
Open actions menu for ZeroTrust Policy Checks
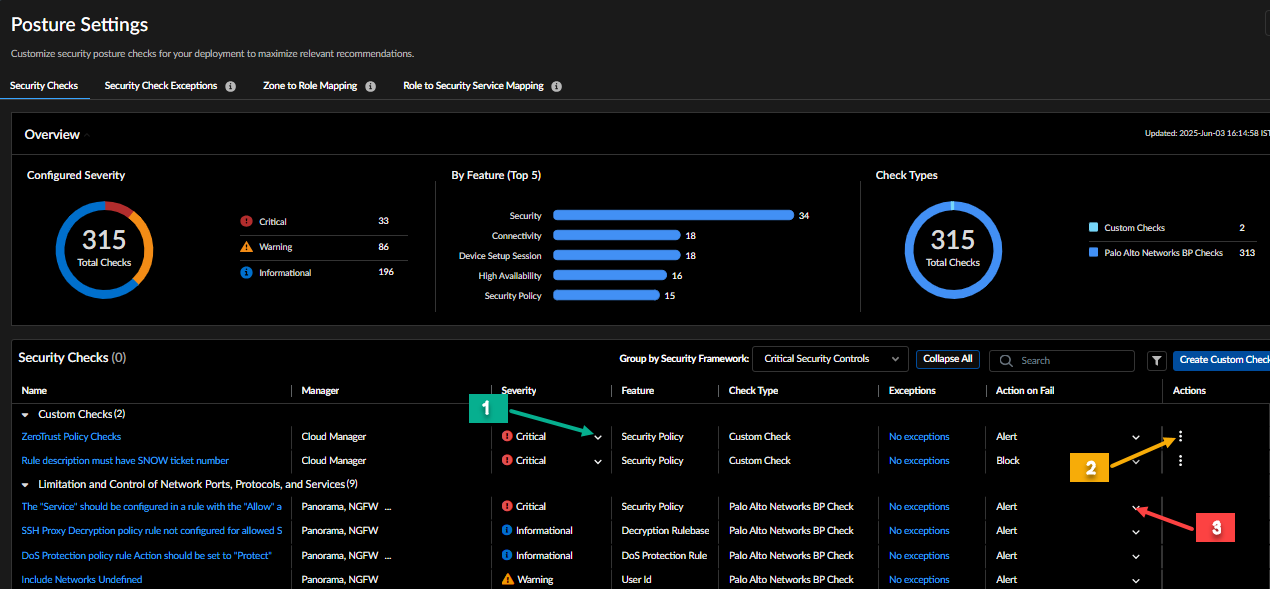point(1181,436)
